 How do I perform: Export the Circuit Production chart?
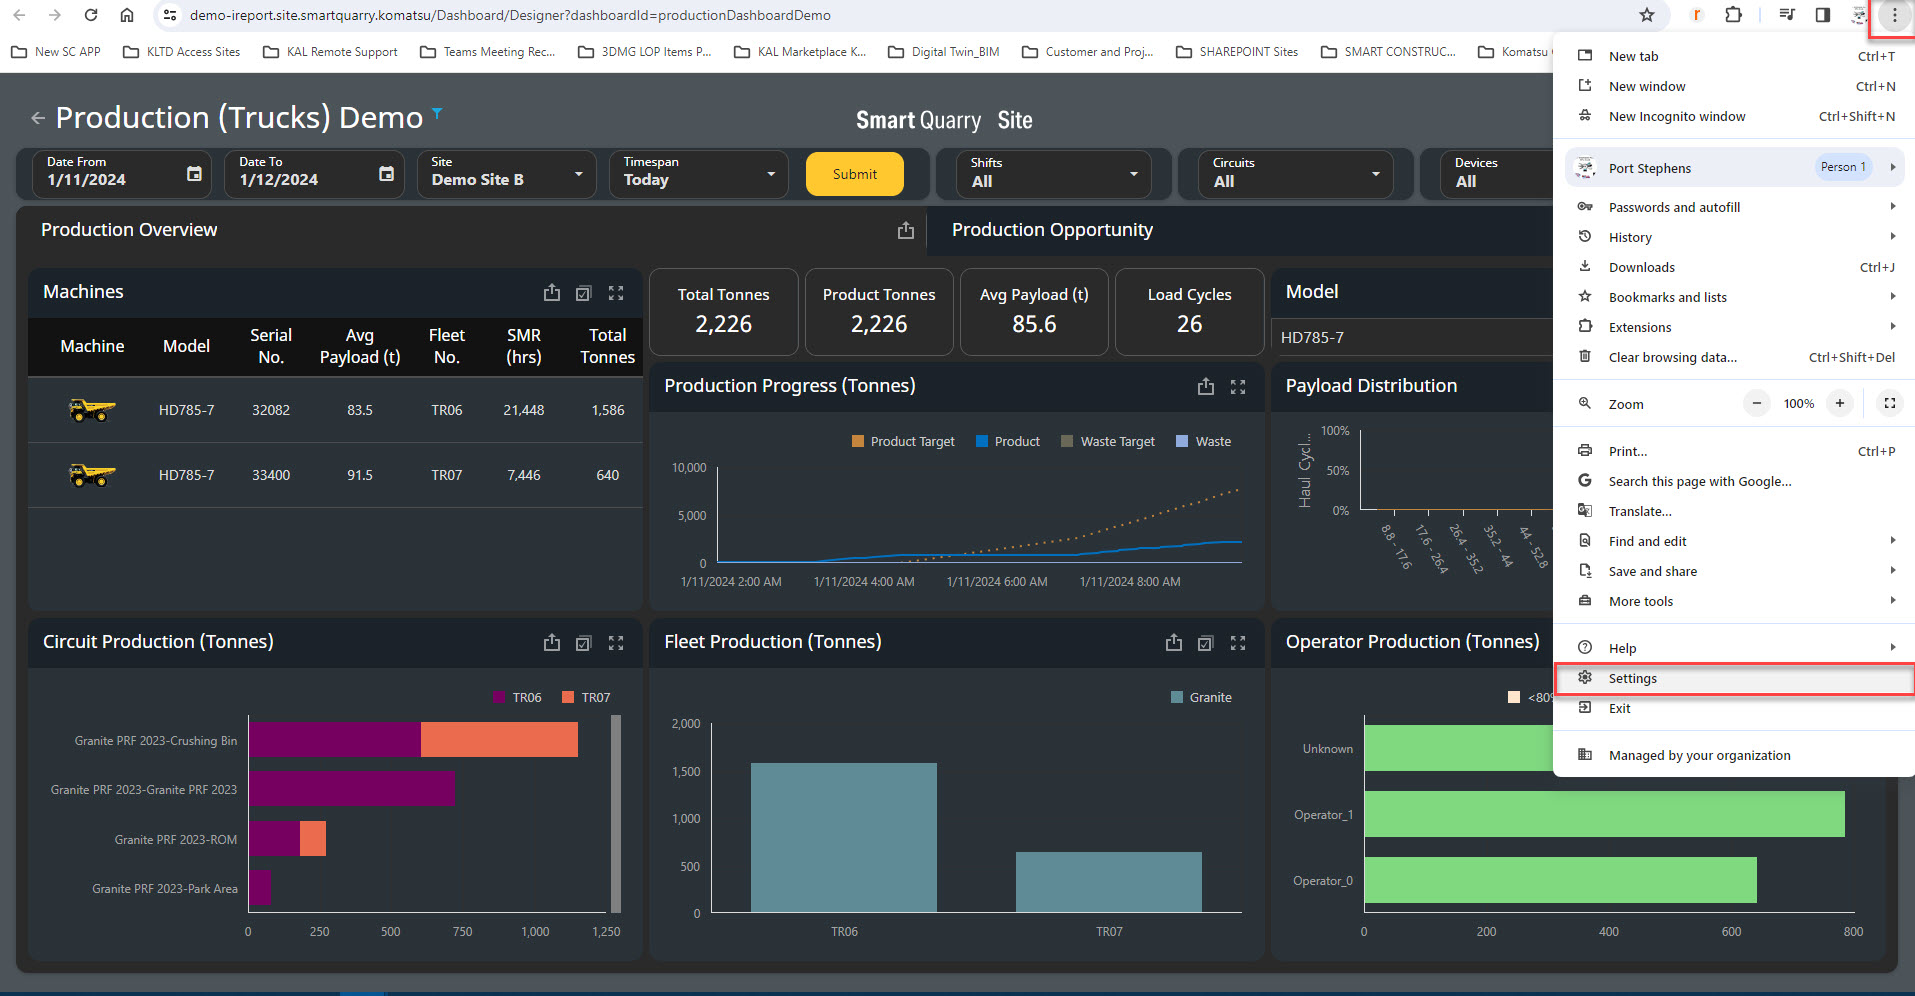click(552, 643)
